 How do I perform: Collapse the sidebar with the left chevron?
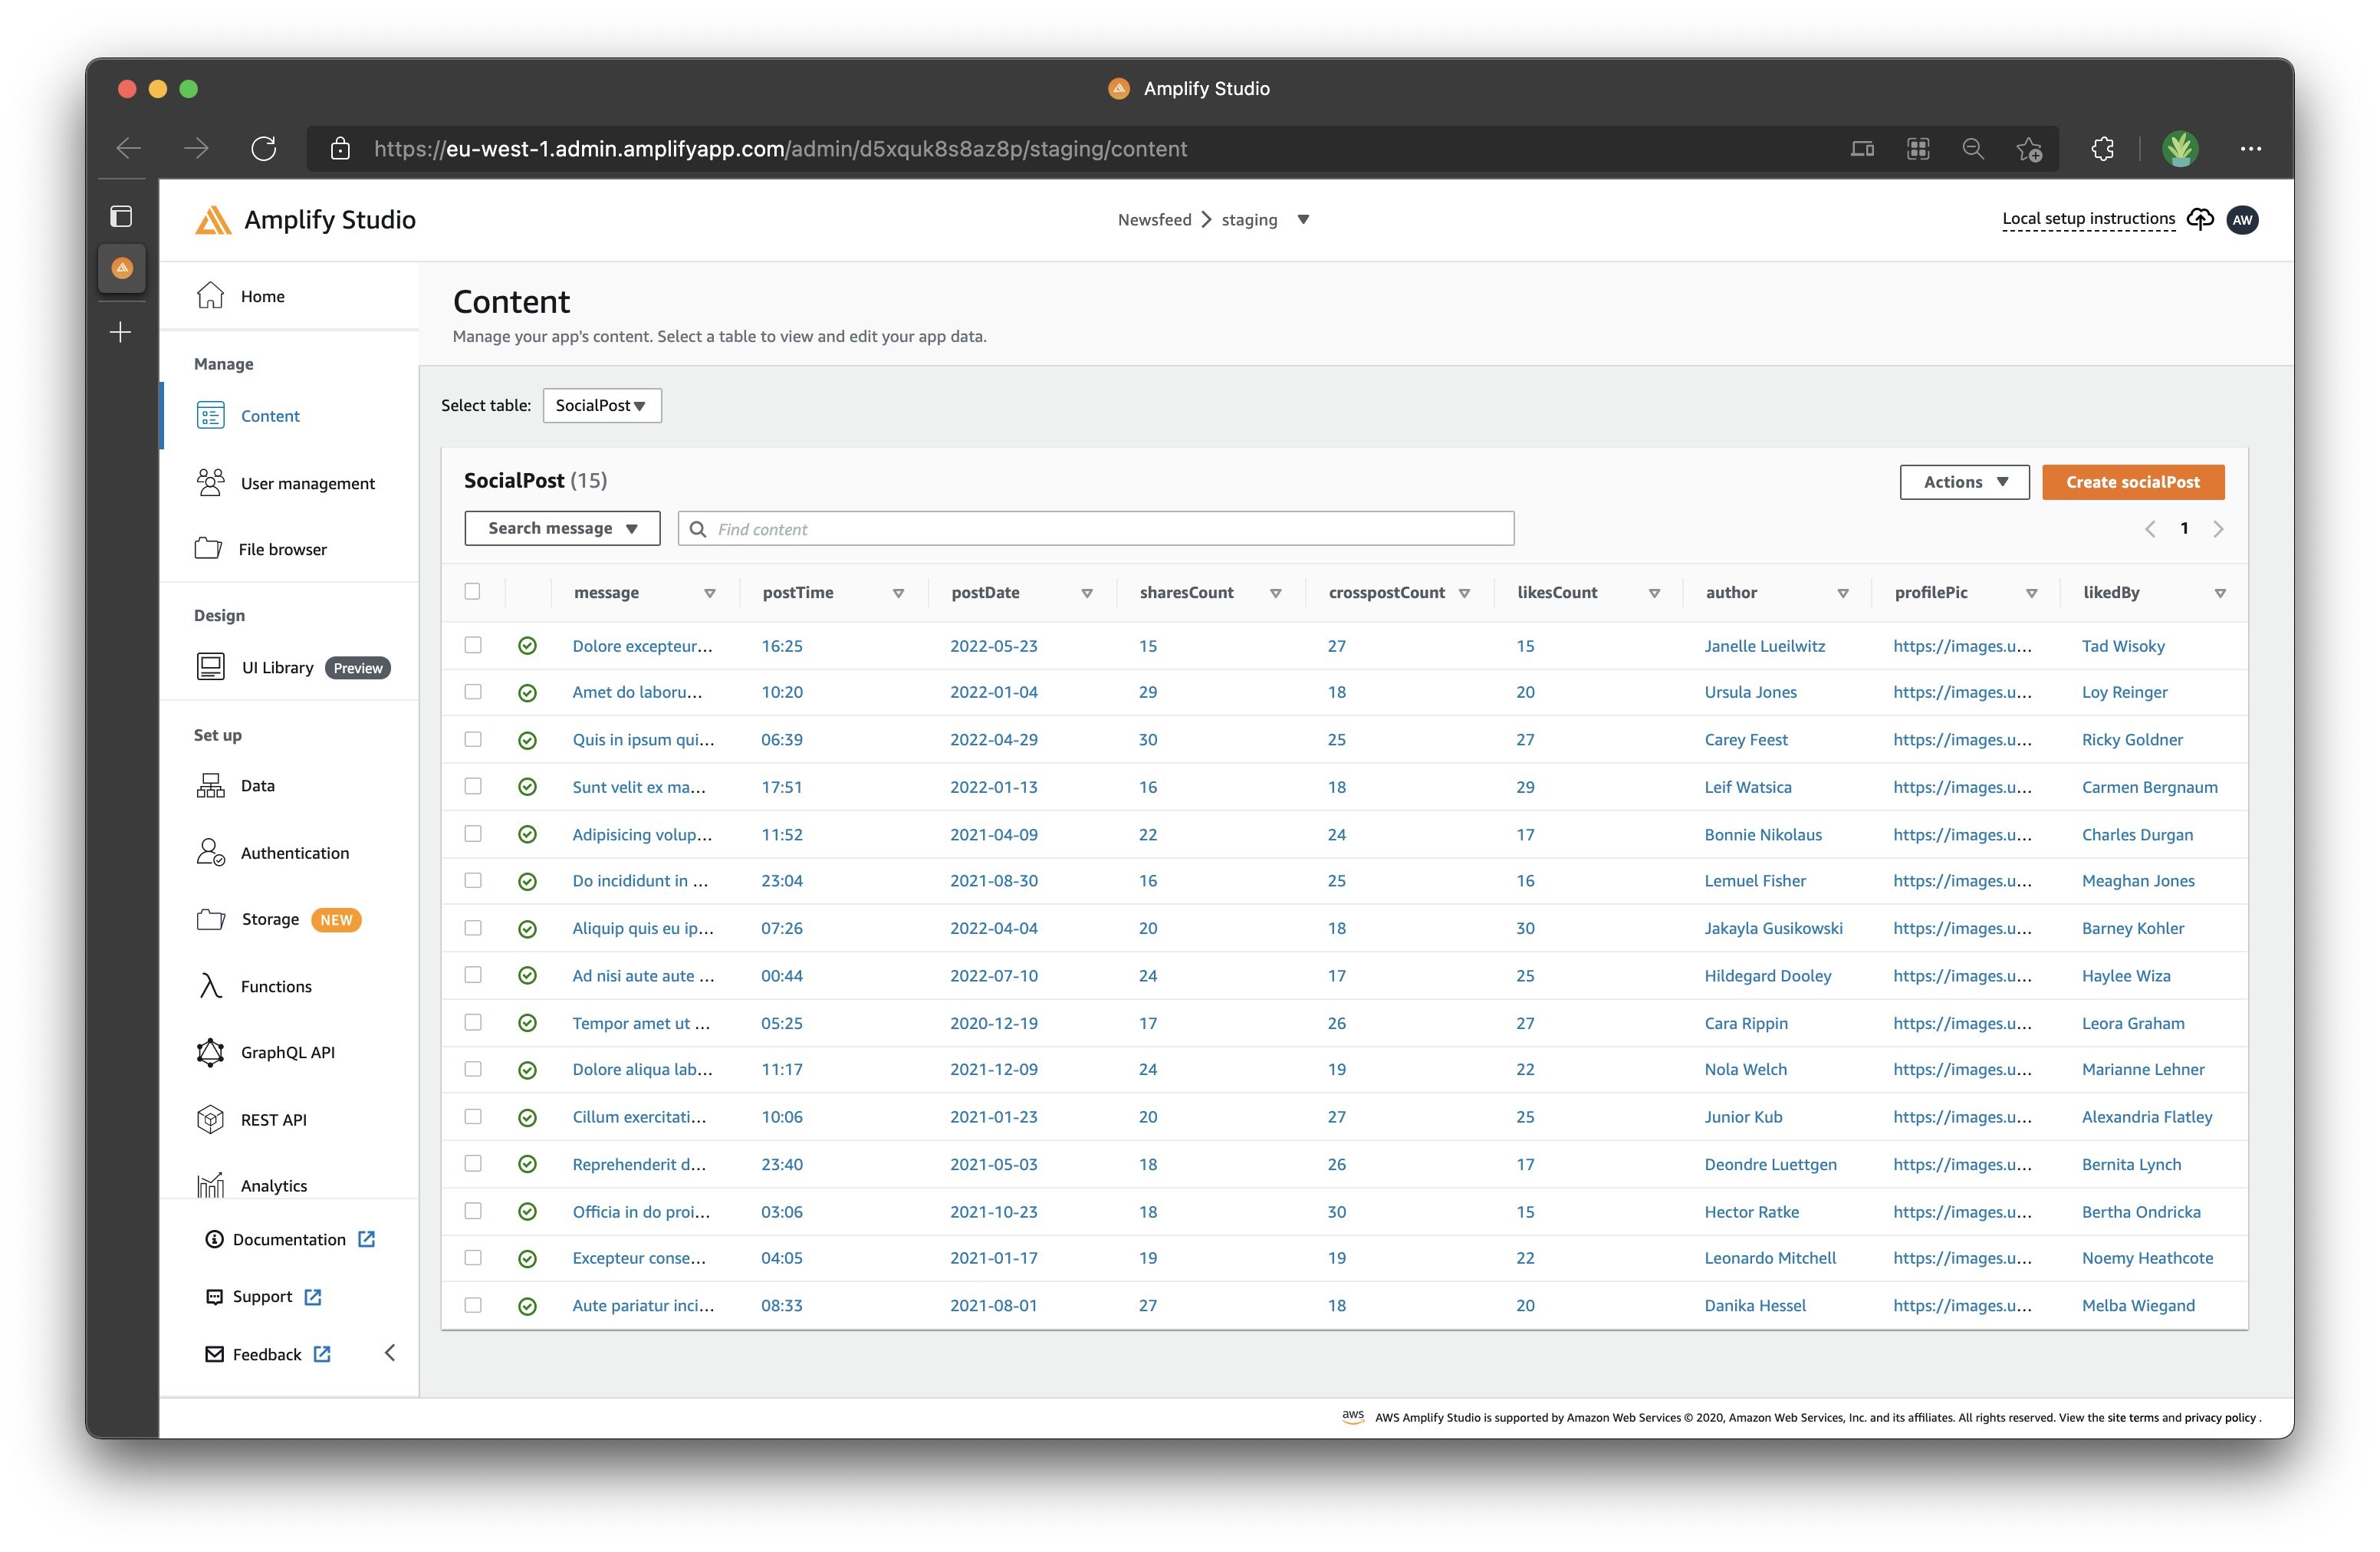390,1353
